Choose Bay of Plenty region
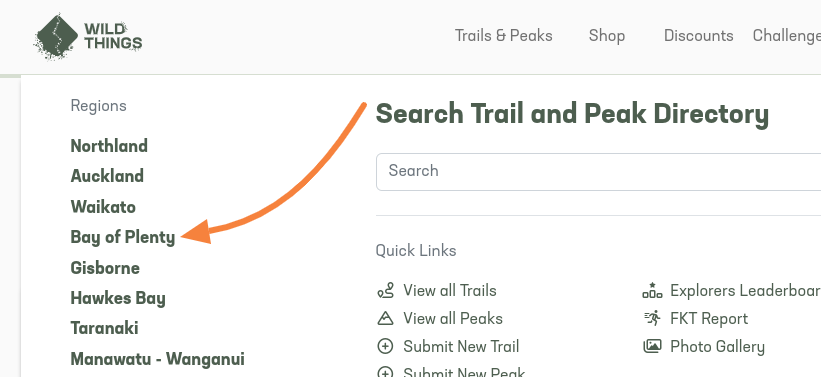The image size is (821, 377). pyautogui.click(x=123, y=237)
